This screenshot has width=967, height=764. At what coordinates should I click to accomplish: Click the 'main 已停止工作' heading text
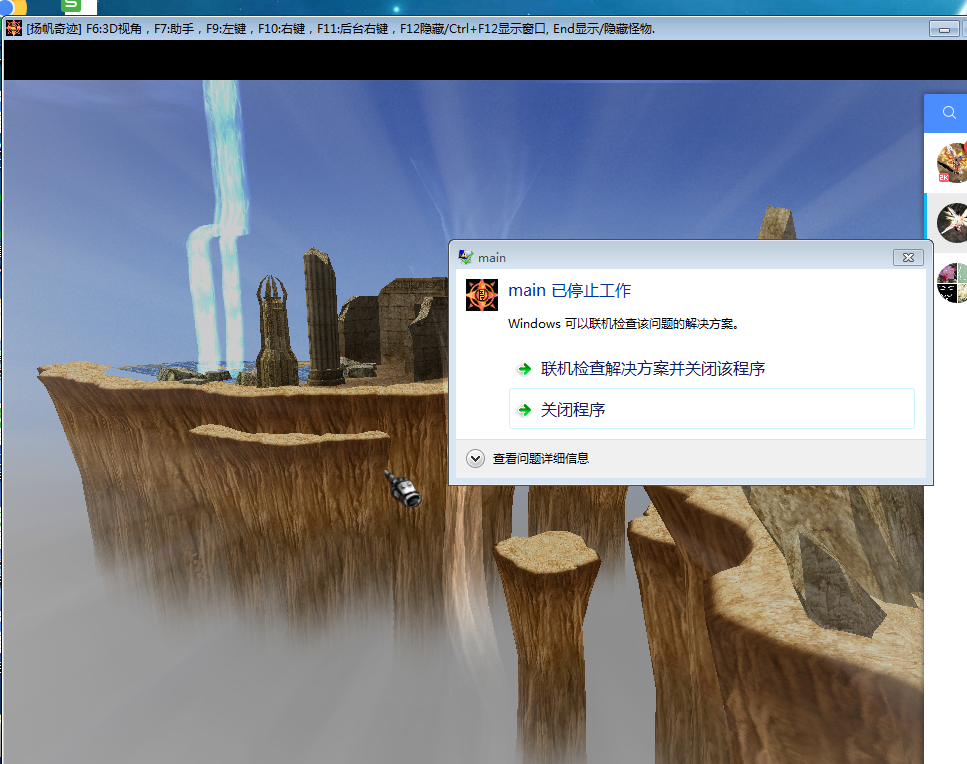click(569, 290)
